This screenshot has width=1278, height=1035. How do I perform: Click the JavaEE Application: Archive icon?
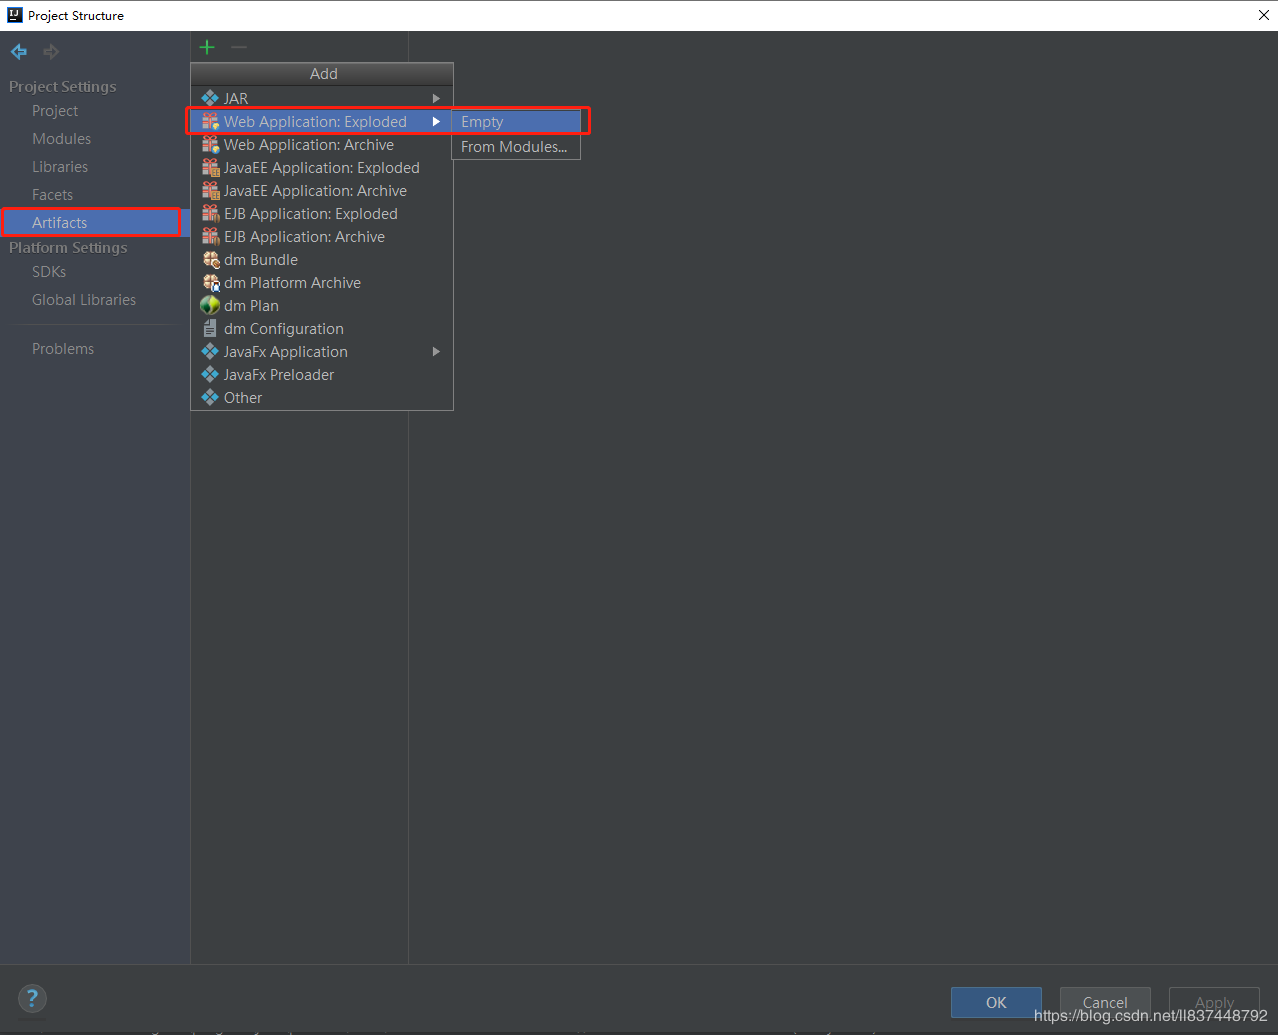coord(210,190)
